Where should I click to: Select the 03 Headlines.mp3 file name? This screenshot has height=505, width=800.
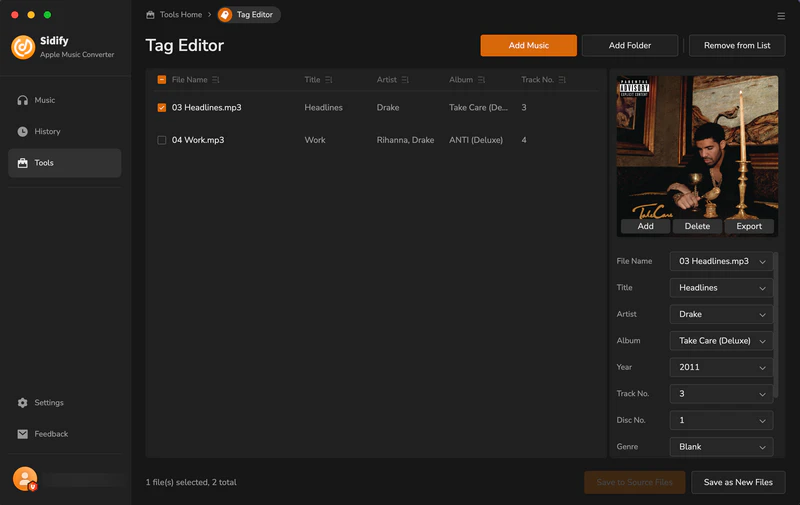point(207,108)
